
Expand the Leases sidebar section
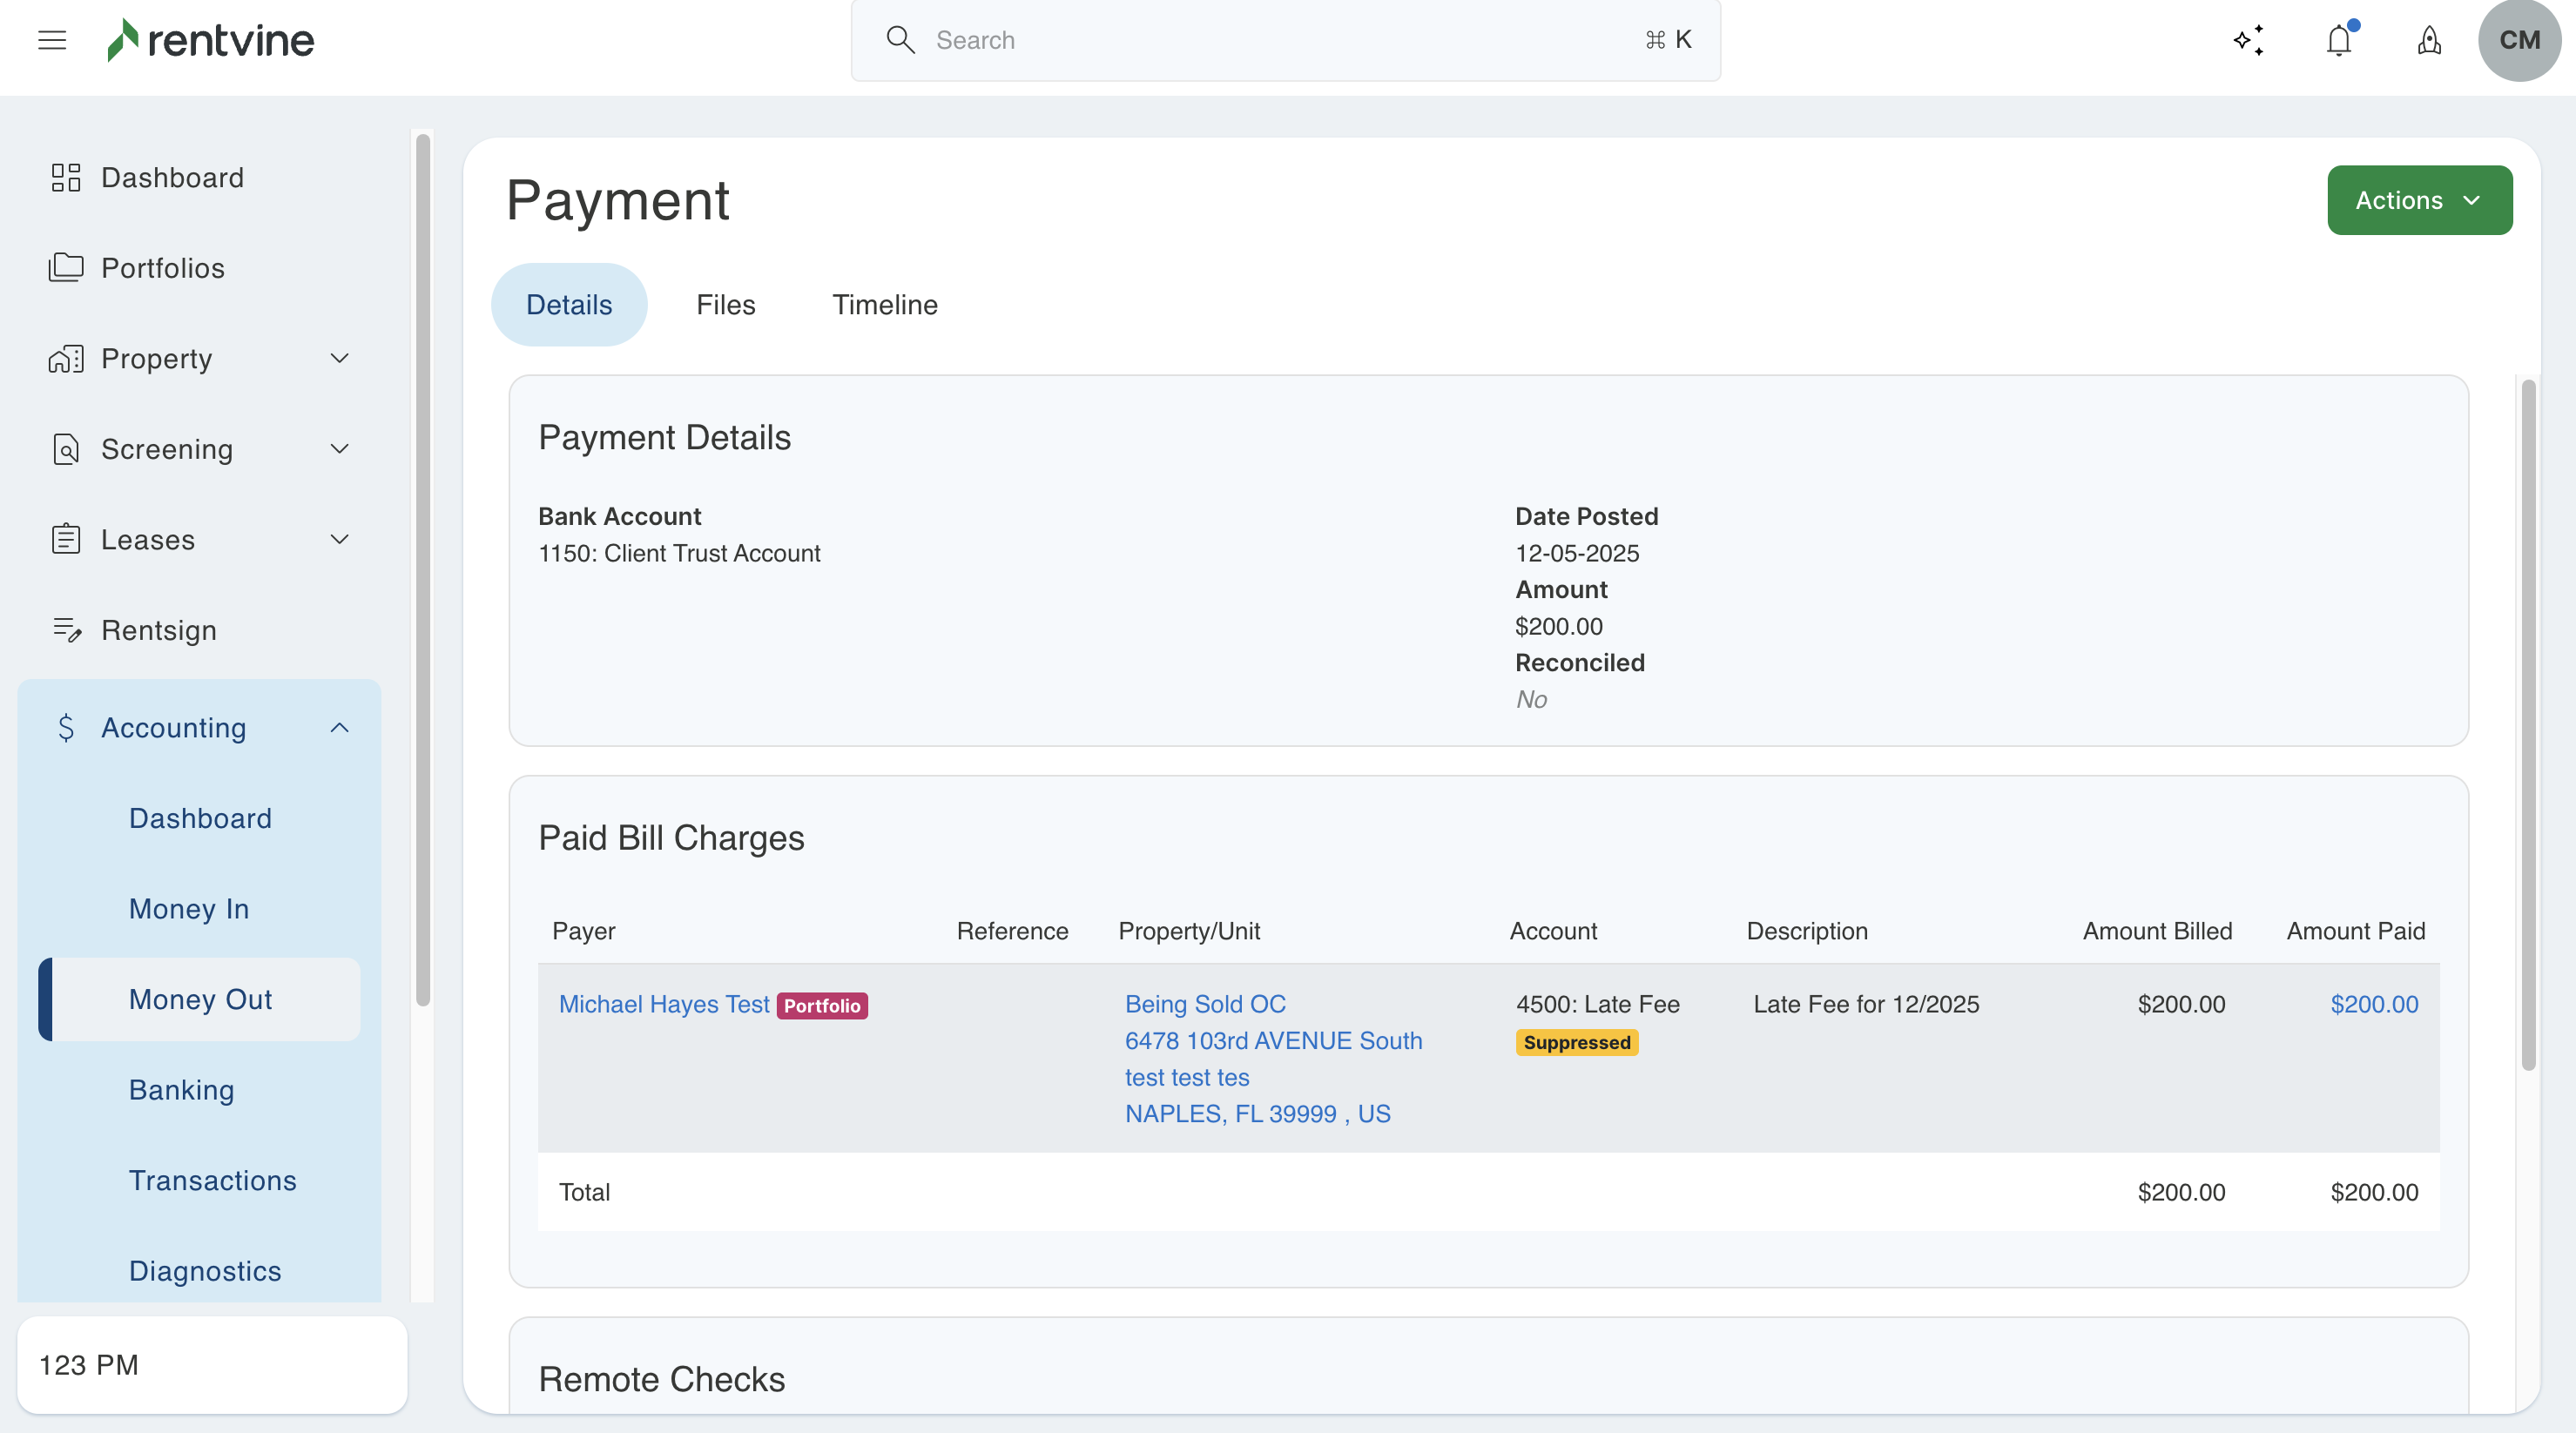coord(339,540)
